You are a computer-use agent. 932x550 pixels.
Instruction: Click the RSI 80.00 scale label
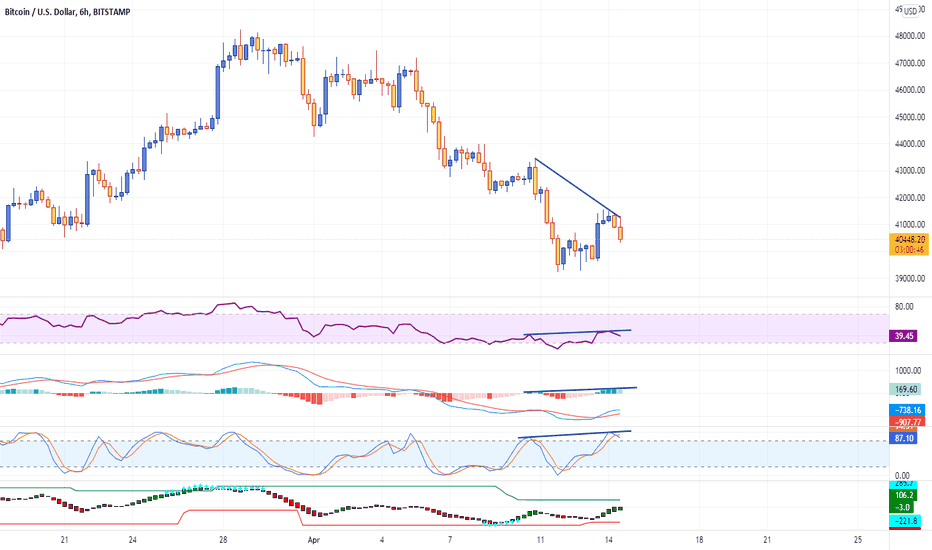coord(904,307)
